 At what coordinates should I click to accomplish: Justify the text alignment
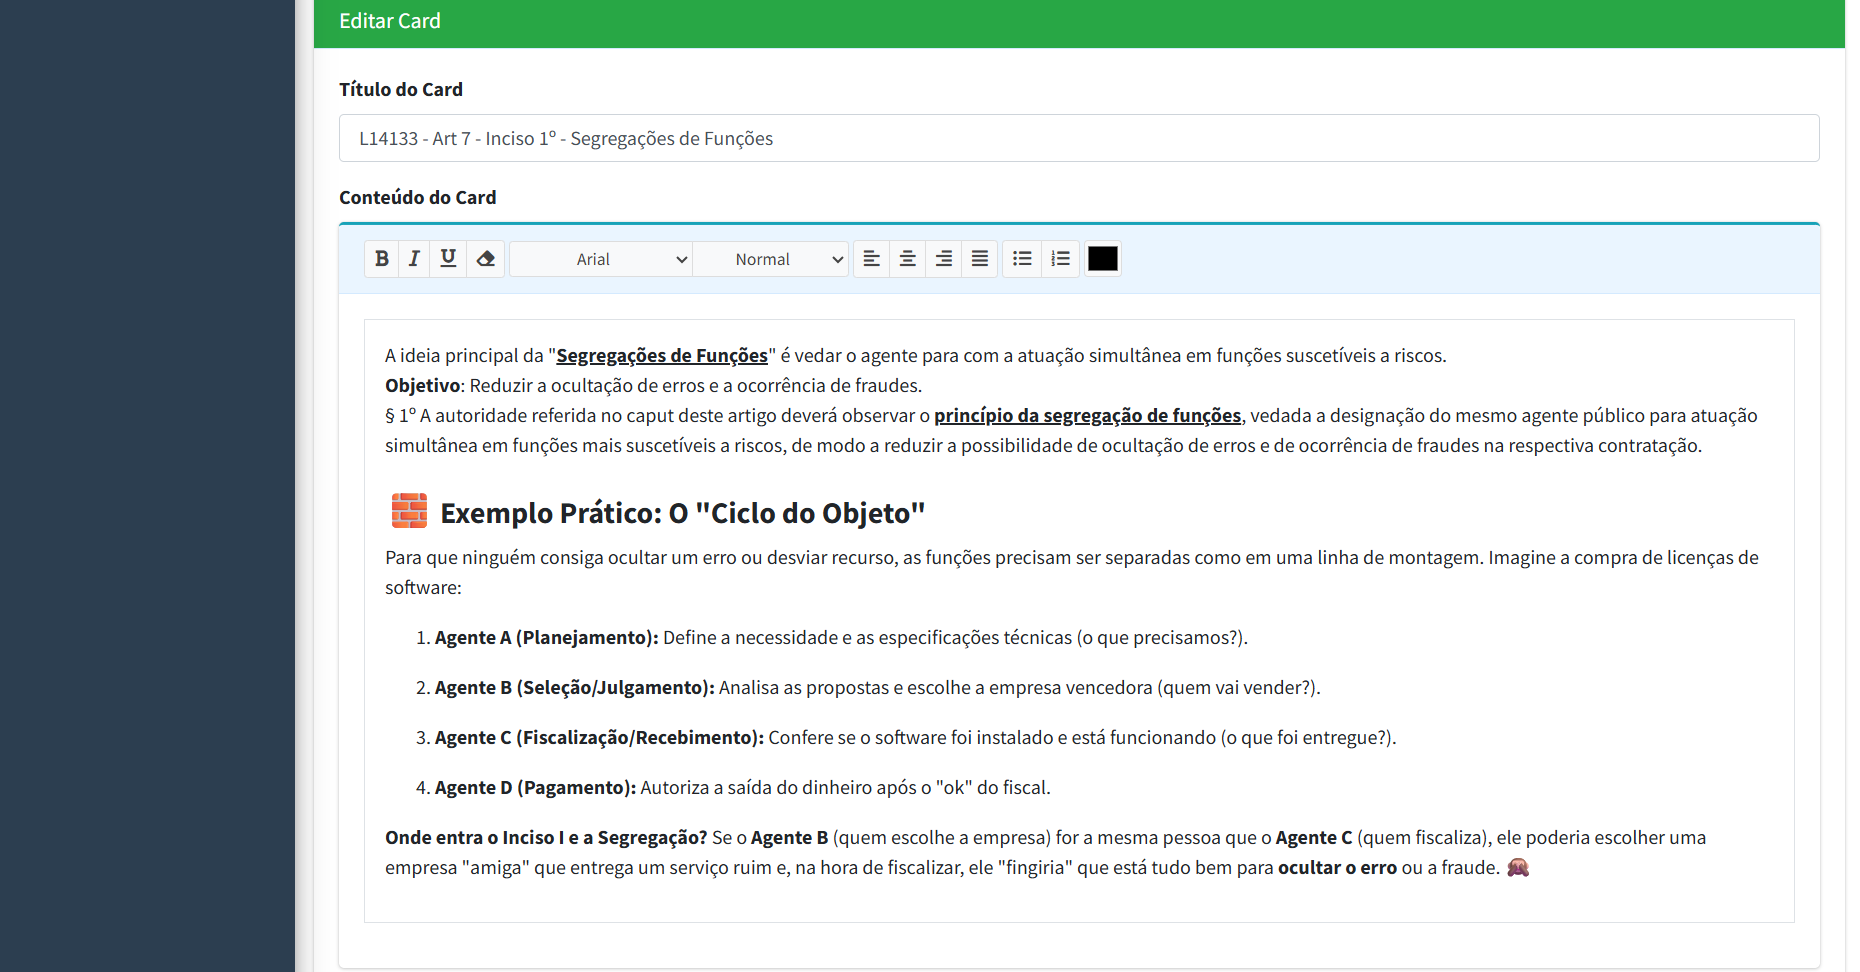pos(979,259)
